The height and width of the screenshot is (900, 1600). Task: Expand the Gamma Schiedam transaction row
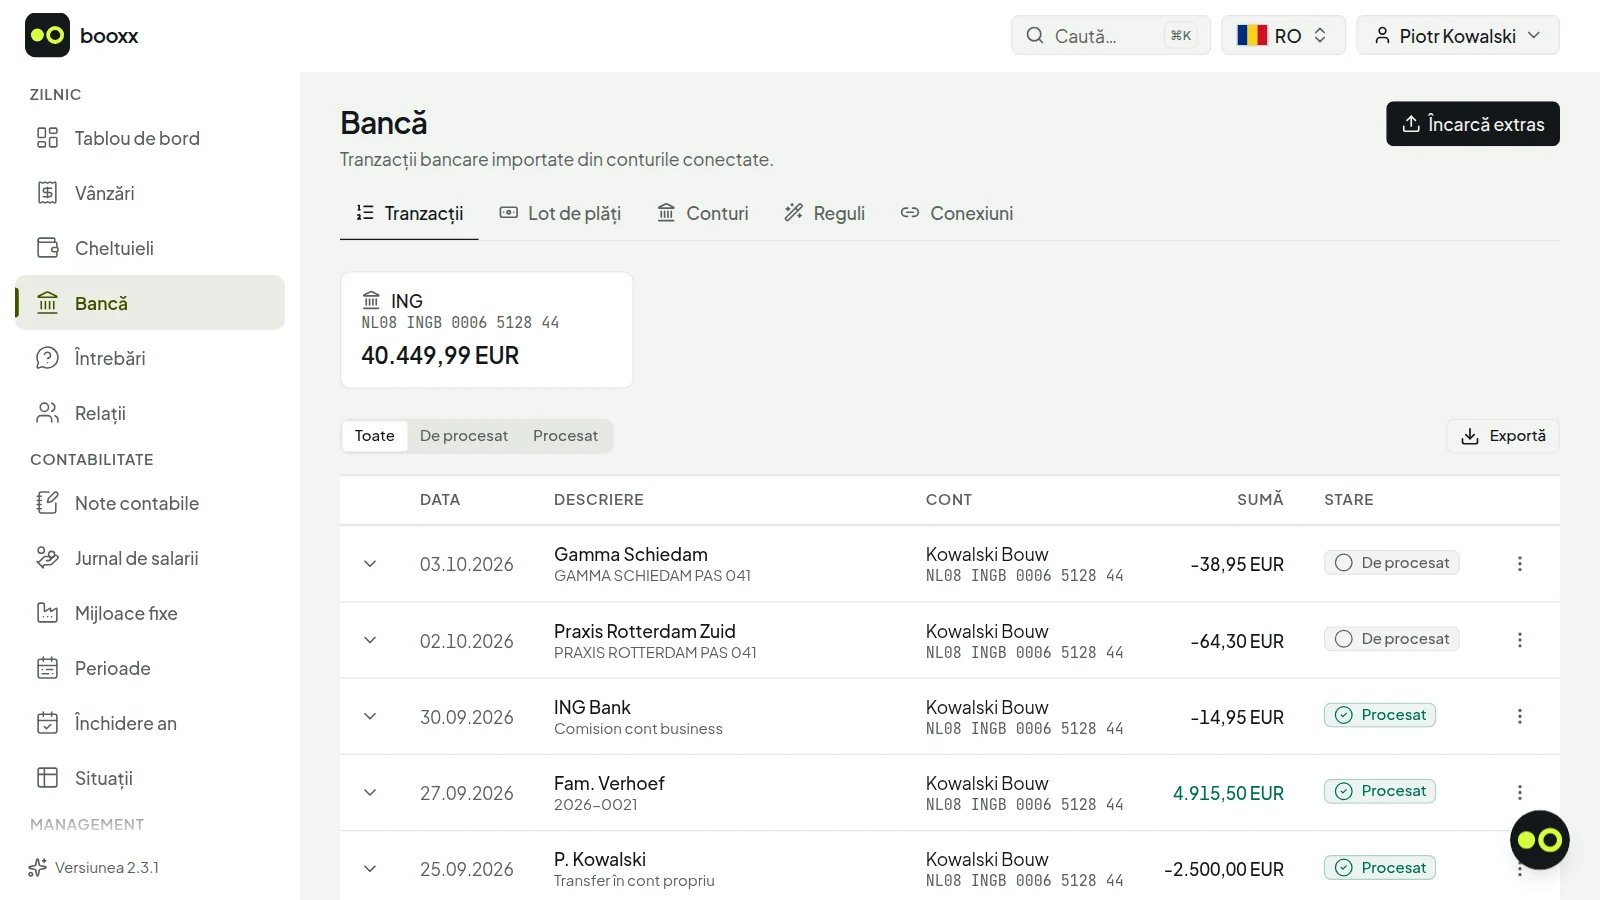click(370, 564)
